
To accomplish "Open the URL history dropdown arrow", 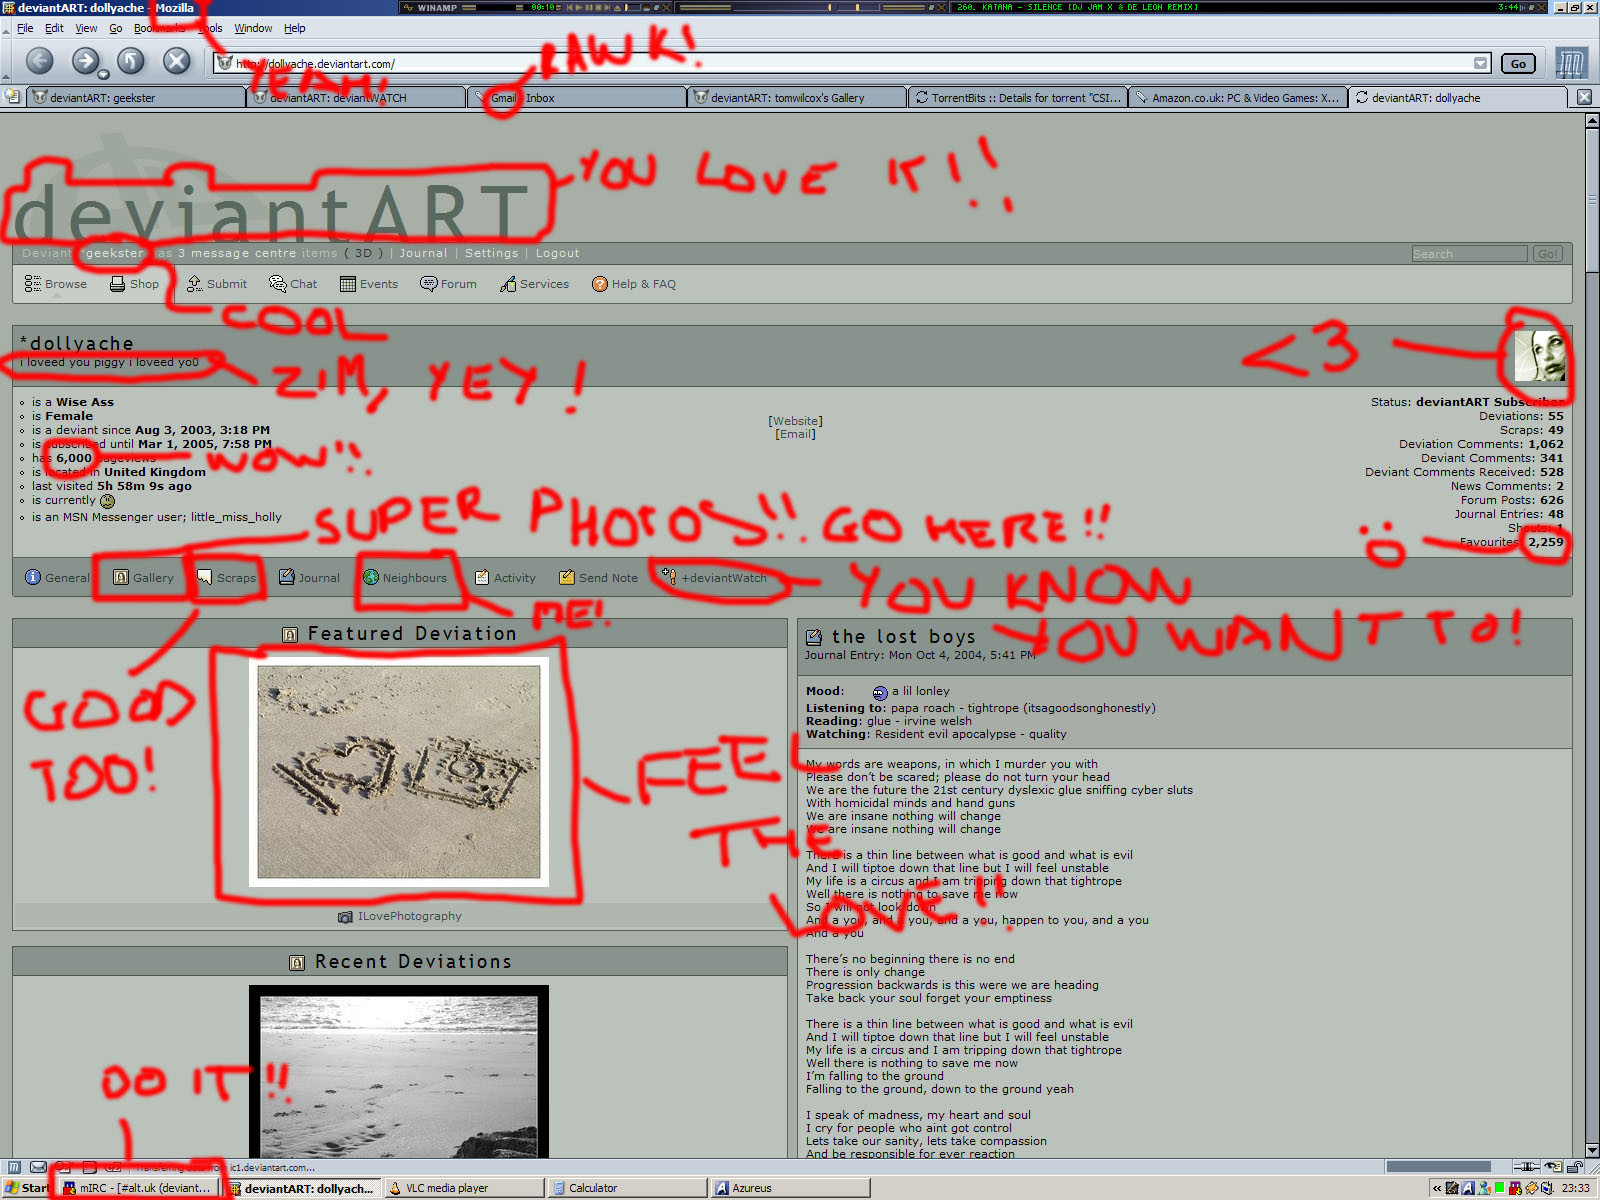I will point(1480,63).
